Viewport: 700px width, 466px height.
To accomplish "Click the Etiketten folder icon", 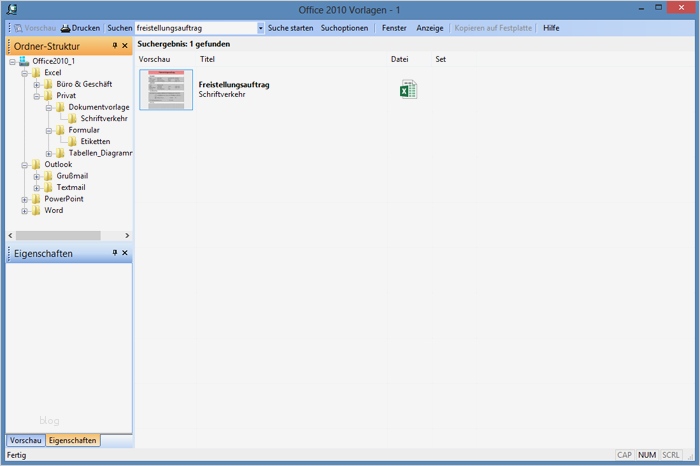I will 72,141.
